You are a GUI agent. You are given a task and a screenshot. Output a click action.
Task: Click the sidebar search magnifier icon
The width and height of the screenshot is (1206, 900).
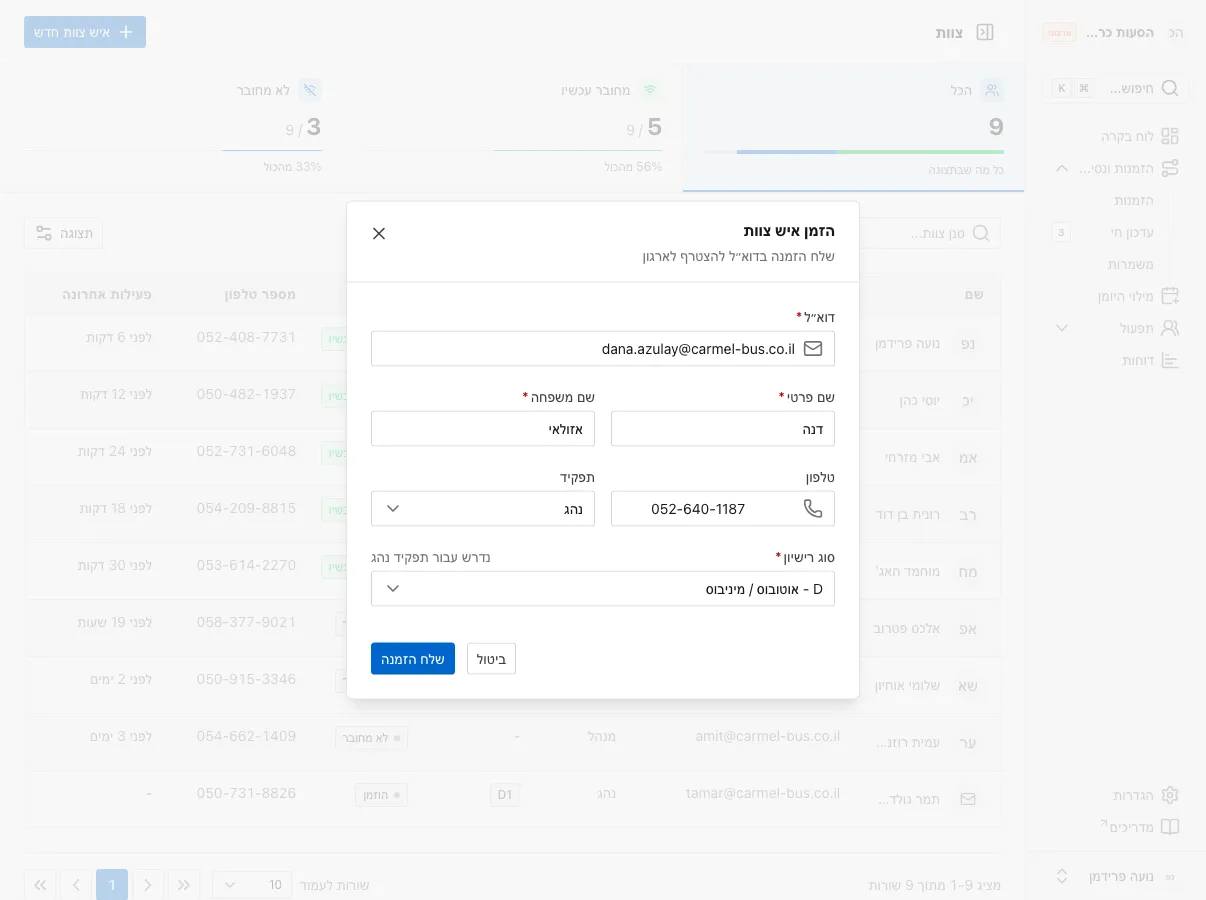coord(1170,88)
